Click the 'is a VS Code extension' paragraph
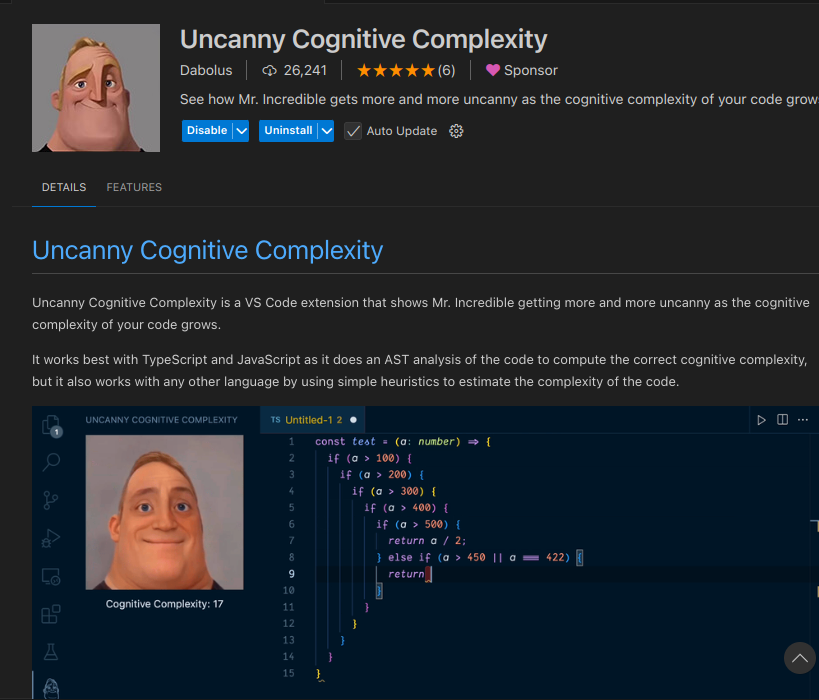The width and height of the screenshot is (819, 700). [x=420, y=313]
